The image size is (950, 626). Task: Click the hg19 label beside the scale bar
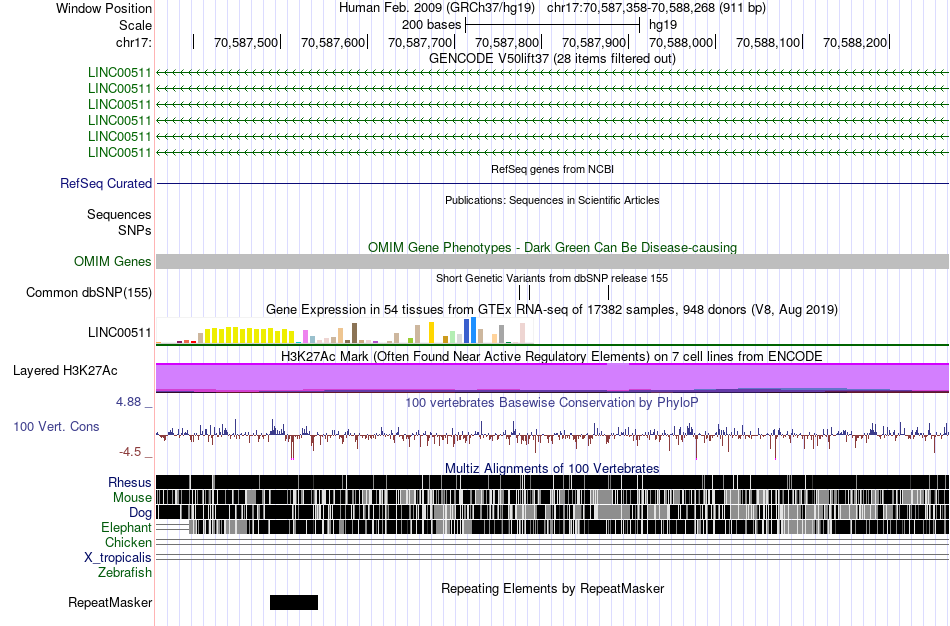(x=663, y=25)
